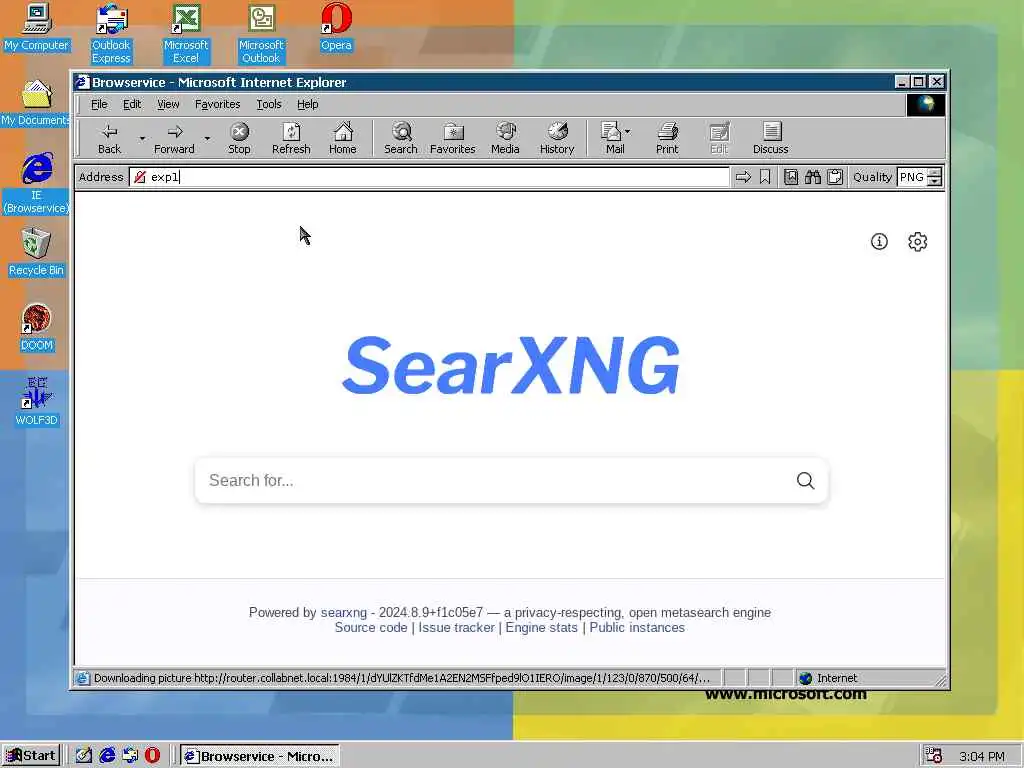The image size is (1024, 768).
Task: Open the Source code link
Action: pyautogui.click(x=371, y=628)
